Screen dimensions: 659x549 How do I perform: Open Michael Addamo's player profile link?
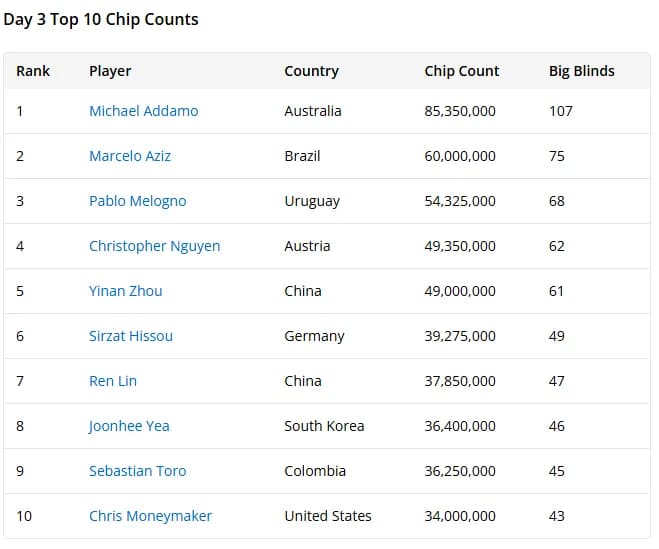[x=143, y=111]
